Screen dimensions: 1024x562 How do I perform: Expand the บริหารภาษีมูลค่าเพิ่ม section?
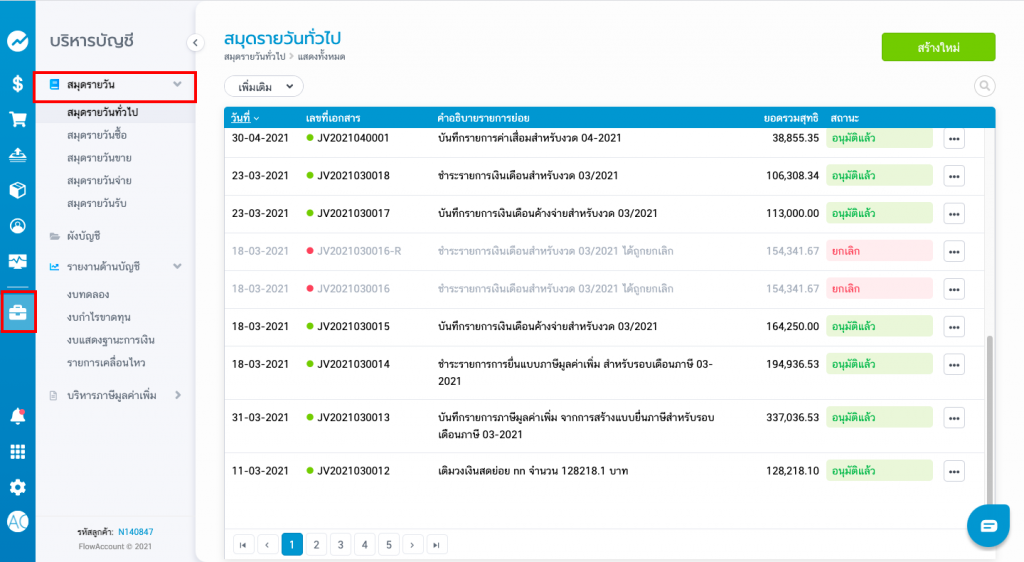point(178,395)
